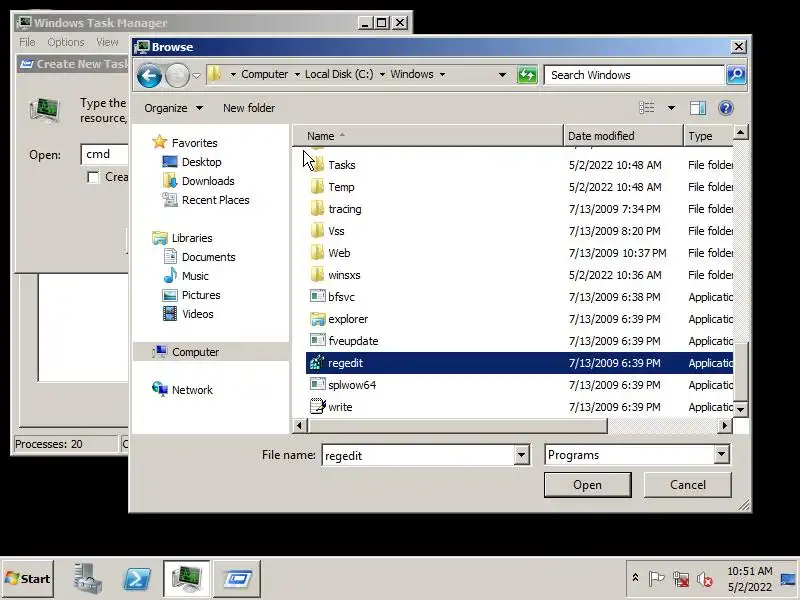
Task: Click the horizontal scrollbar right arrow
Action: [x=724, y=425]
